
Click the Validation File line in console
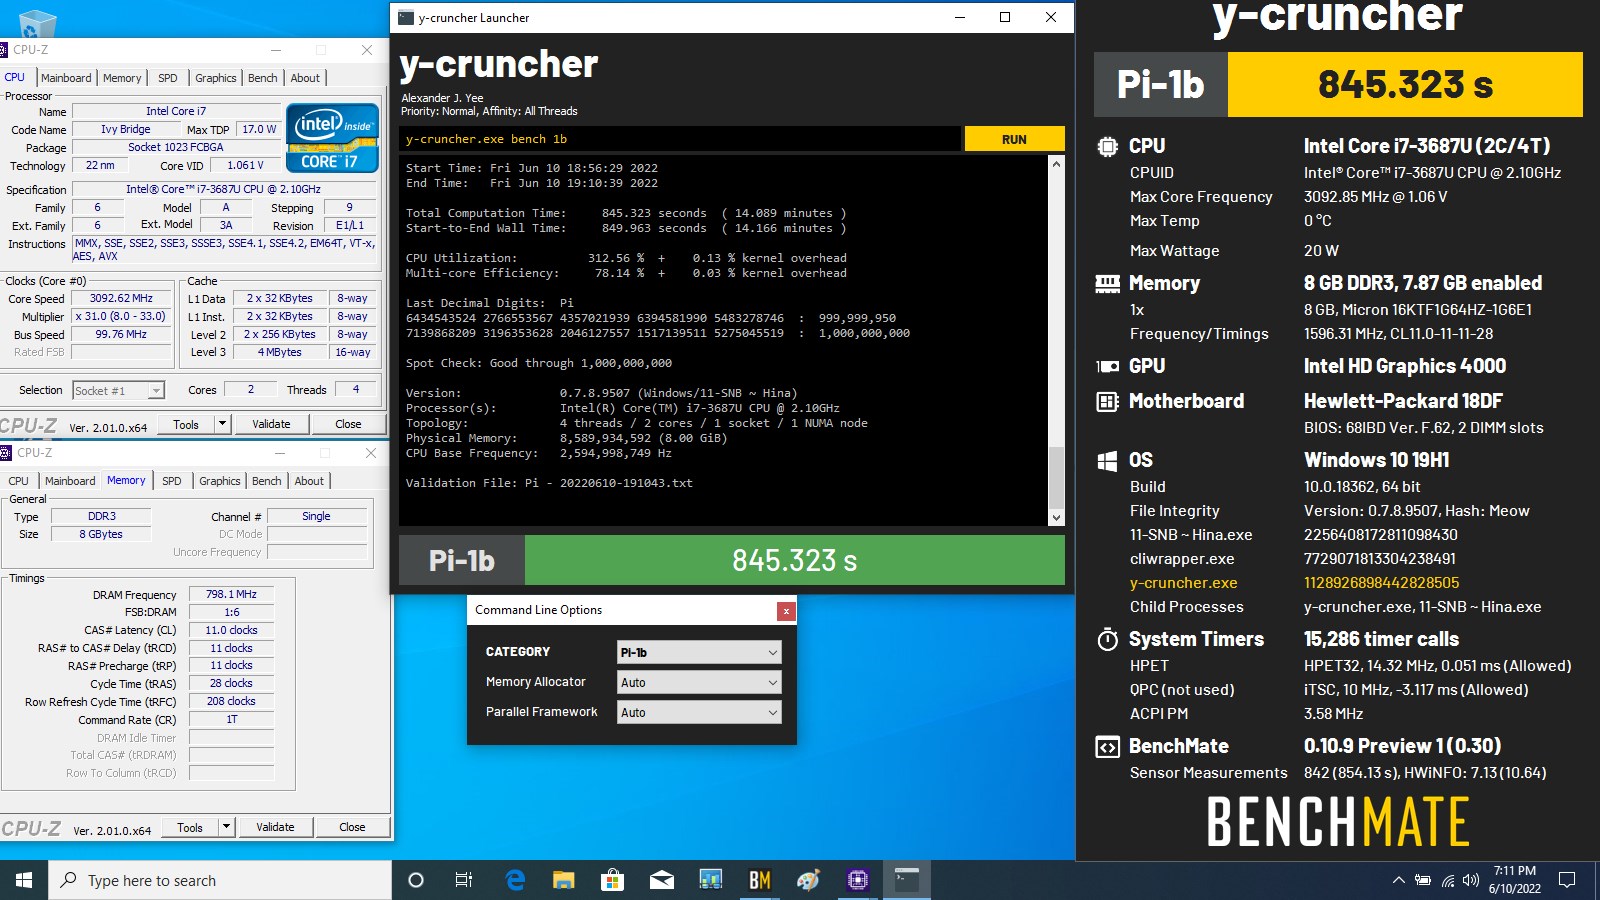click(549, 483)
